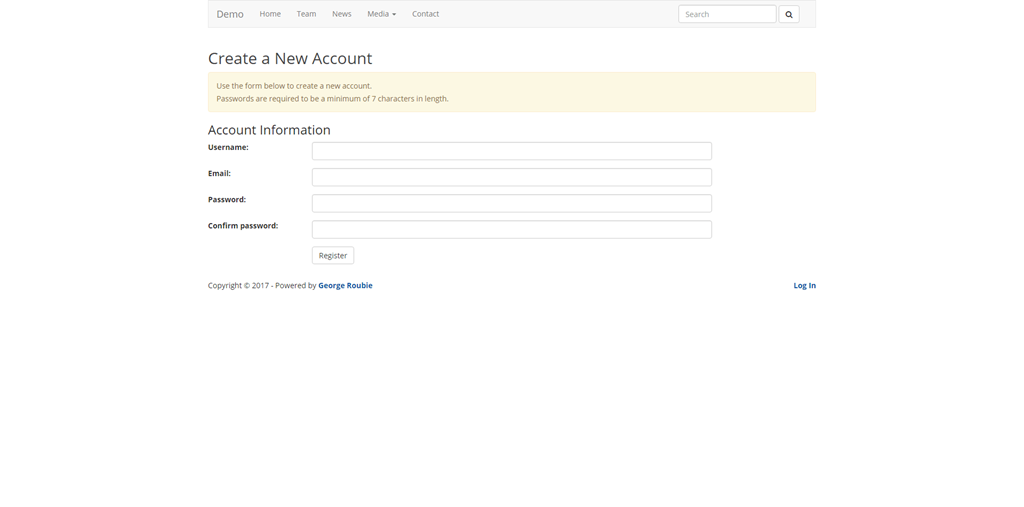Click the magnifying glass search button
Viewport: 1024px width, 507px height.
(788, 14)
